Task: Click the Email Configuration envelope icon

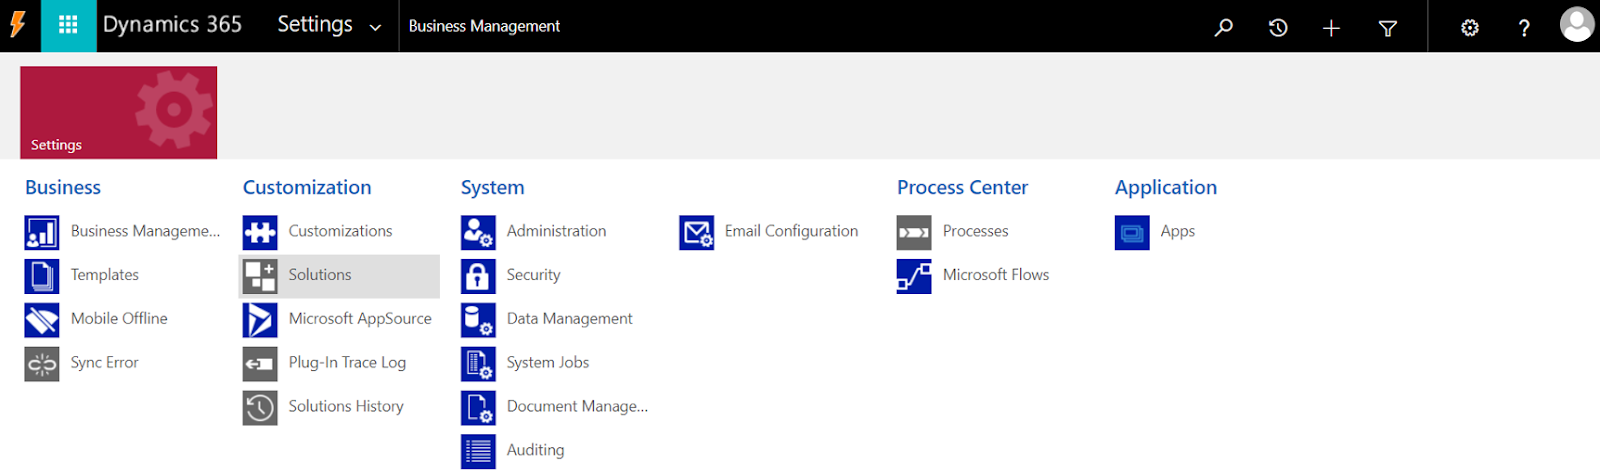Action: pyautogui.click(x=696, y=232)
